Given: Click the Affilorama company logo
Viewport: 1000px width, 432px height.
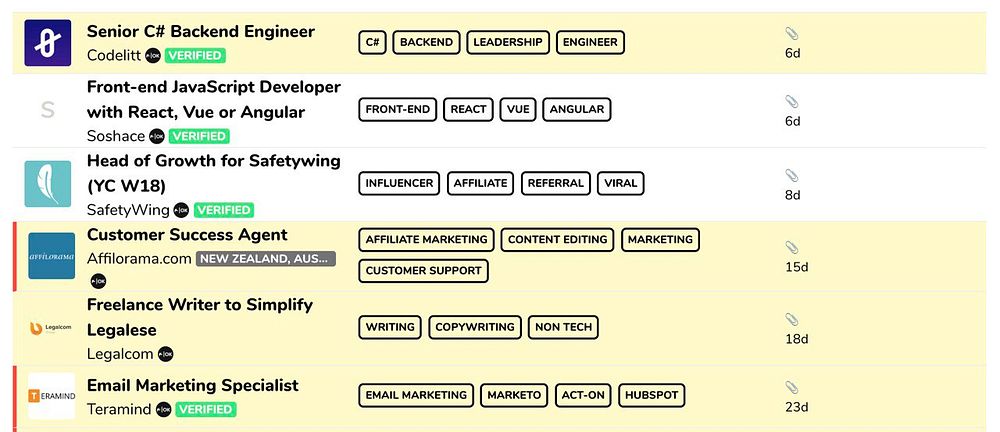Looking at the screenshot, I should click(x=51, y=256).
